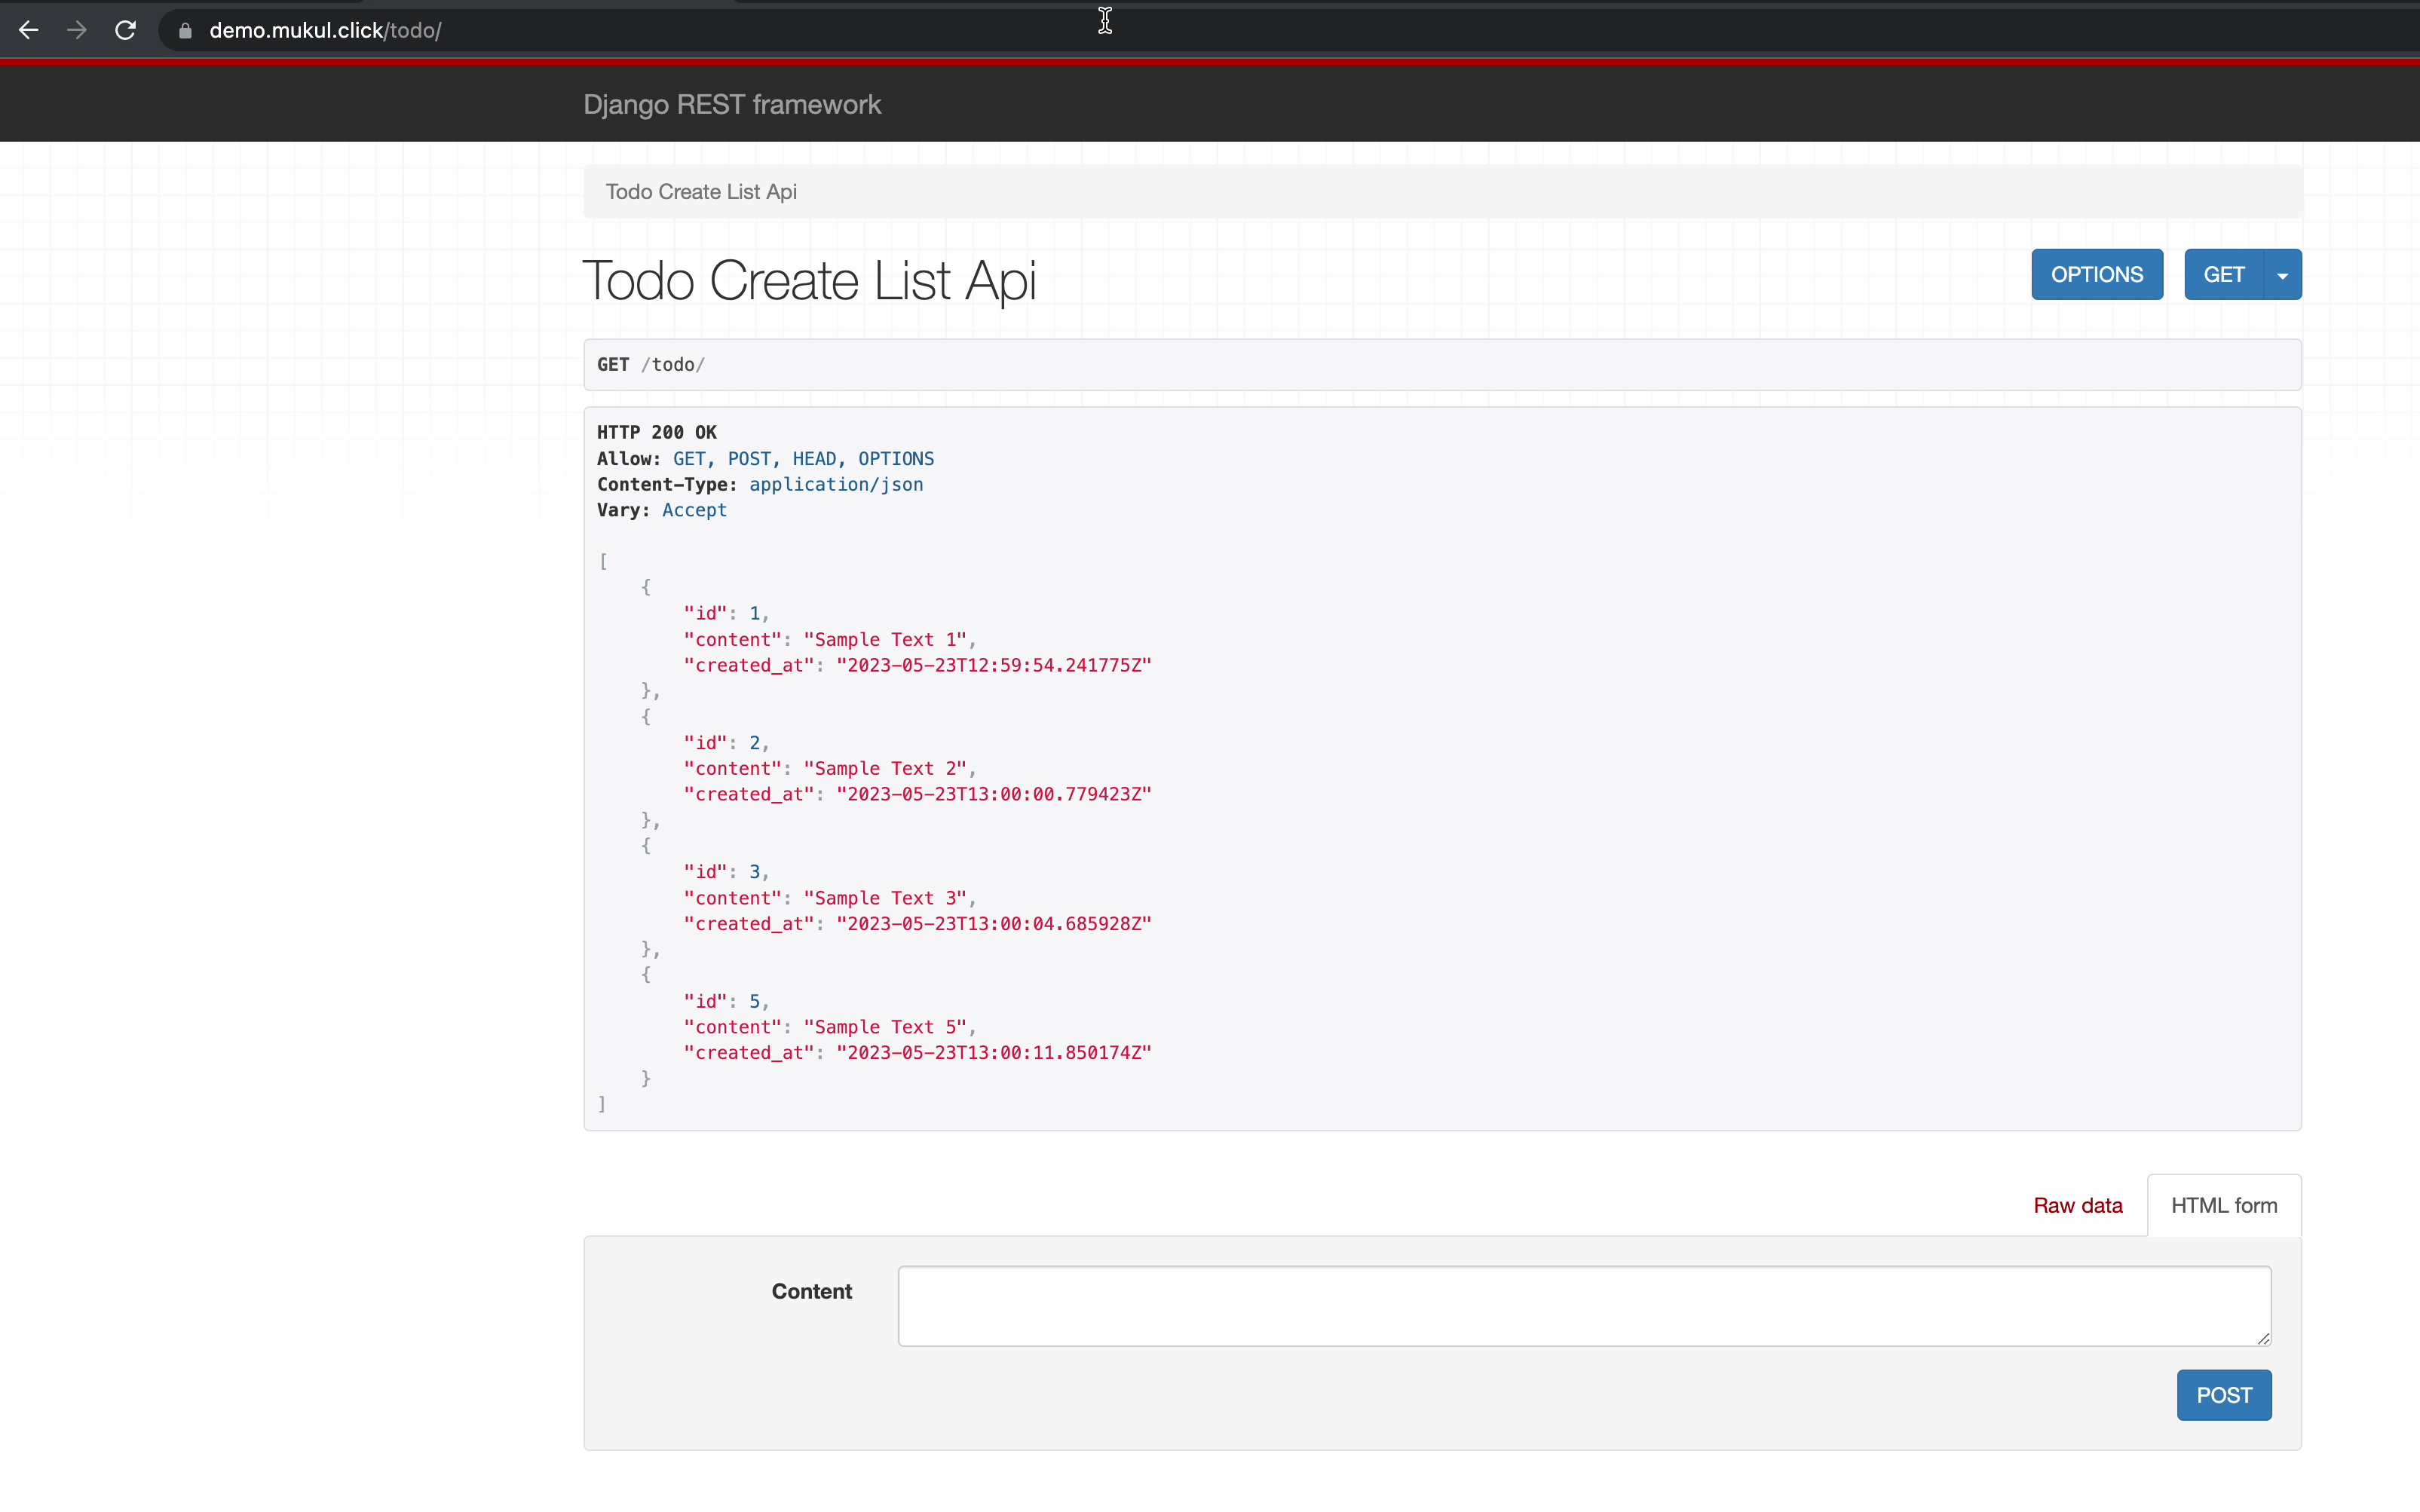The height and width of the screenshot is (1512, 2420).
Task: Click Todo Create List Api breadcrumb
Action: (x=701, y=192)
